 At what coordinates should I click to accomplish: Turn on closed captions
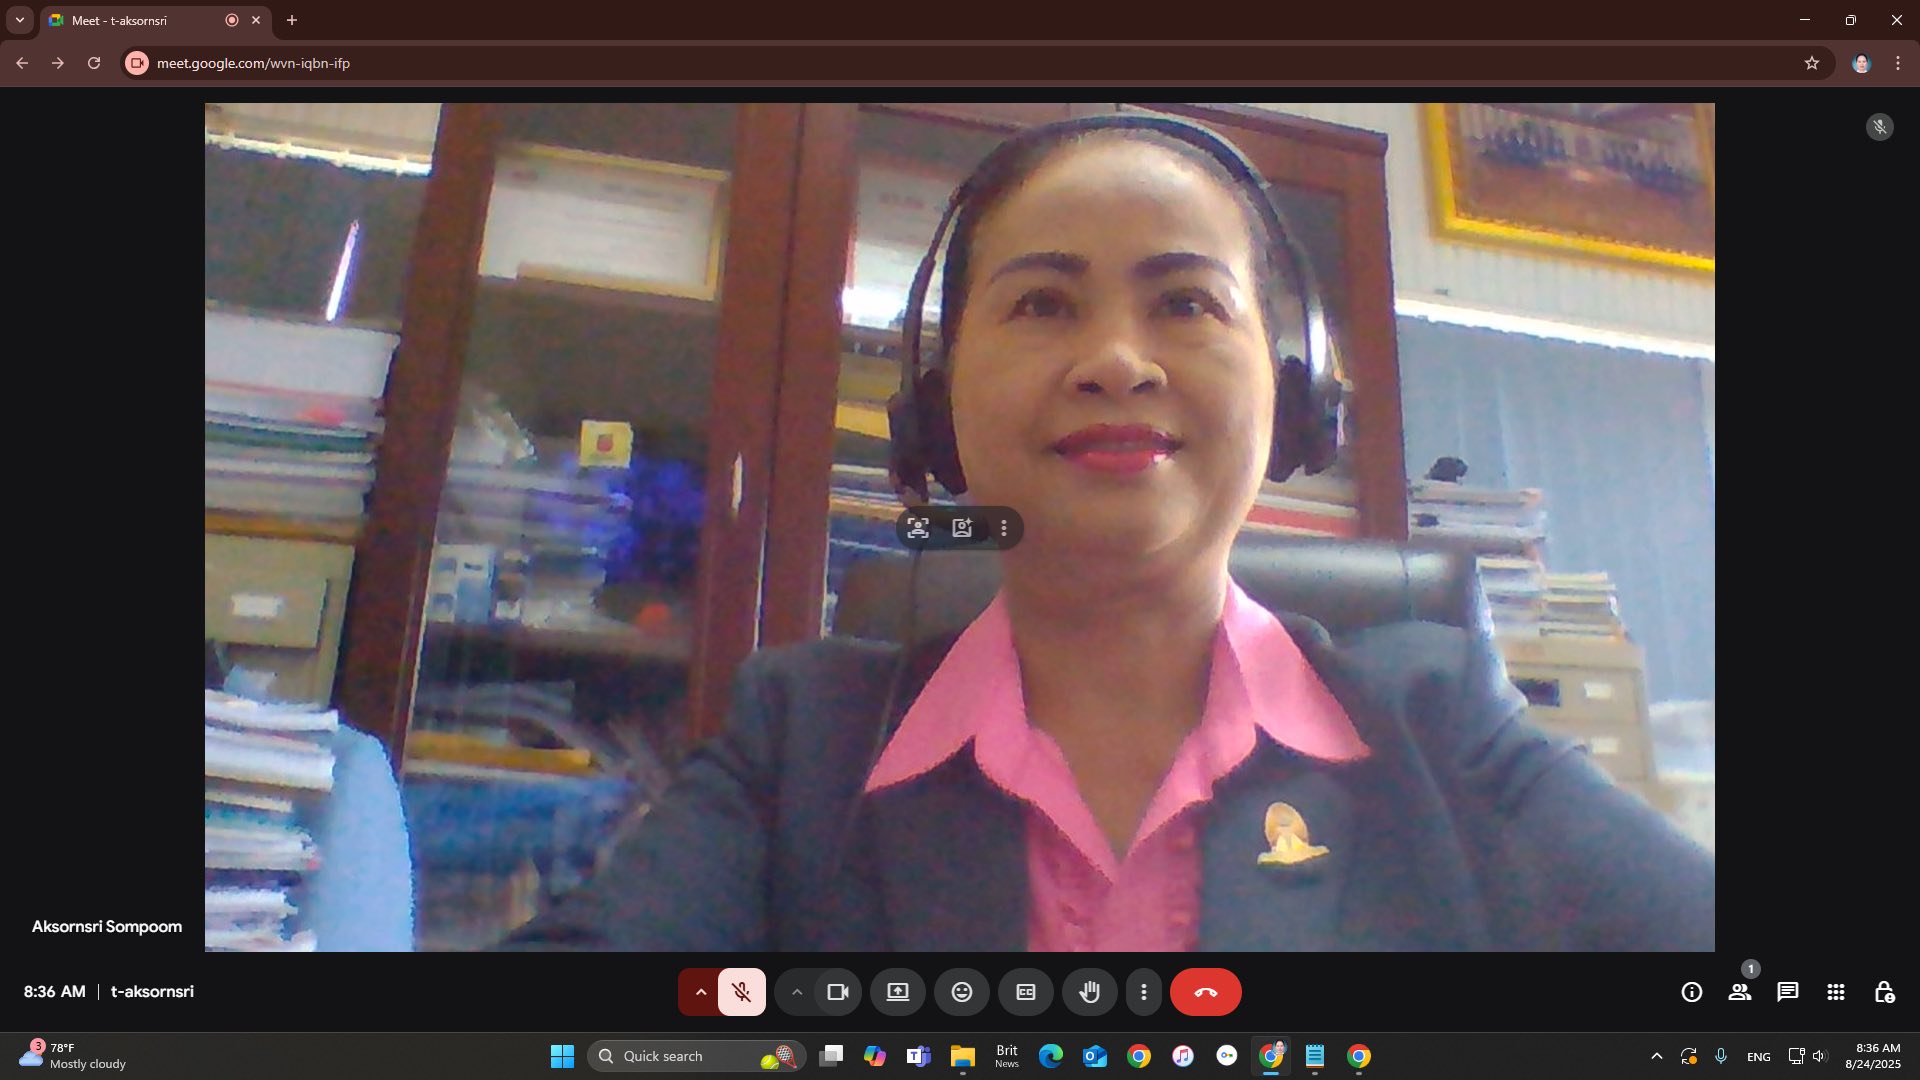(1026, 992)
